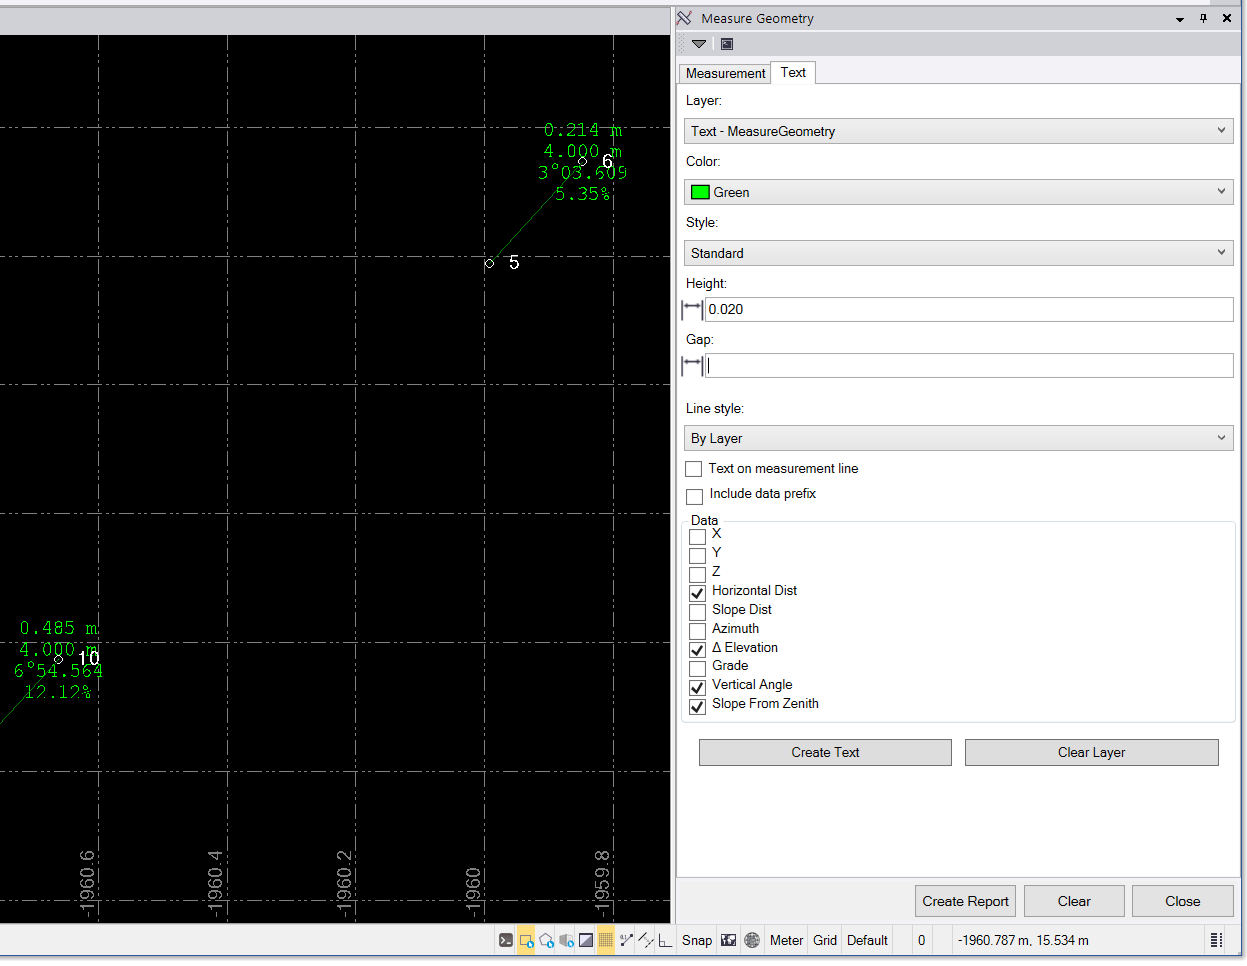Click the 3D box selection status icon

[x=566, y=940]
